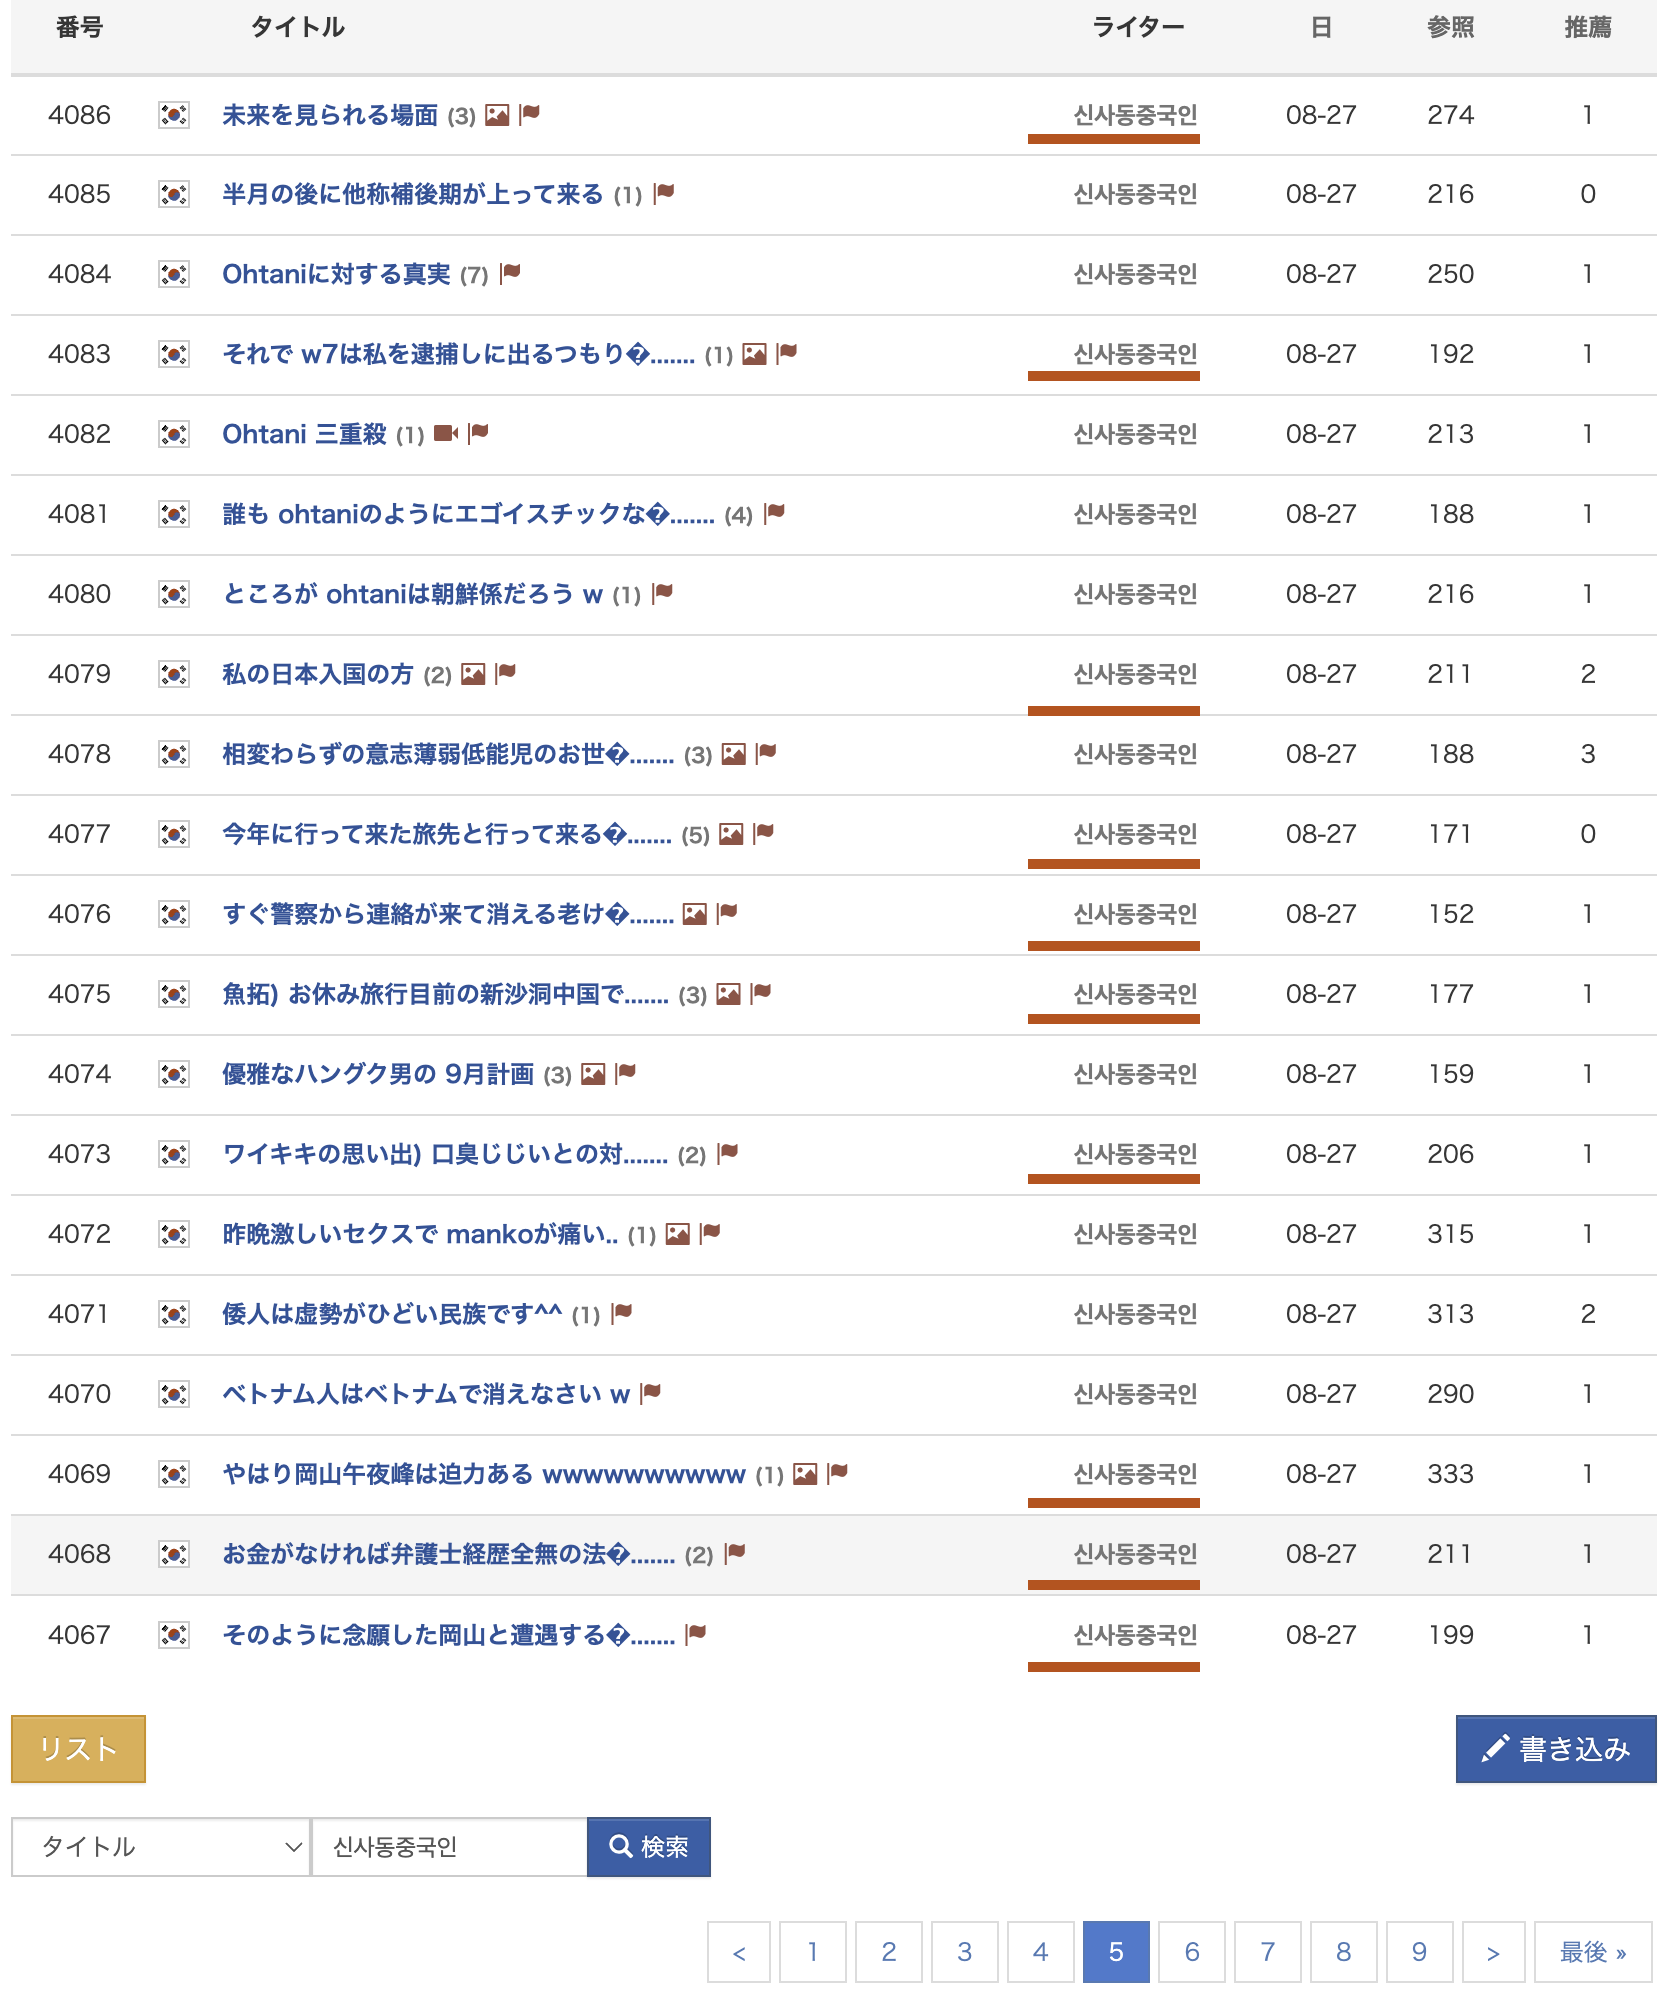The width and height of the screenshot is (1668, 2002).
Task: Go to page 6 of results
Action: 1191,1951
